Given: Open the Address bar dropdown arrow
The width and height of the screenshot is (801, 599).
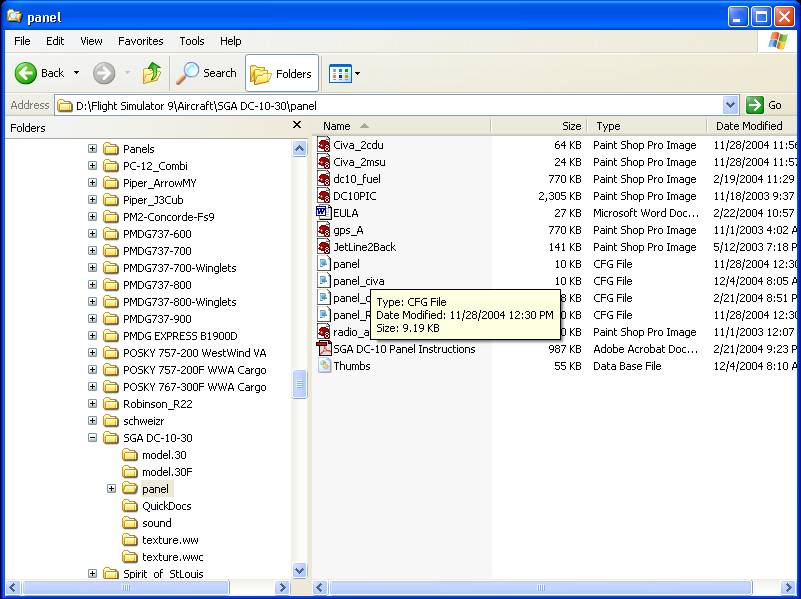Looking at the screenshot, I should (x=730, y=105).
